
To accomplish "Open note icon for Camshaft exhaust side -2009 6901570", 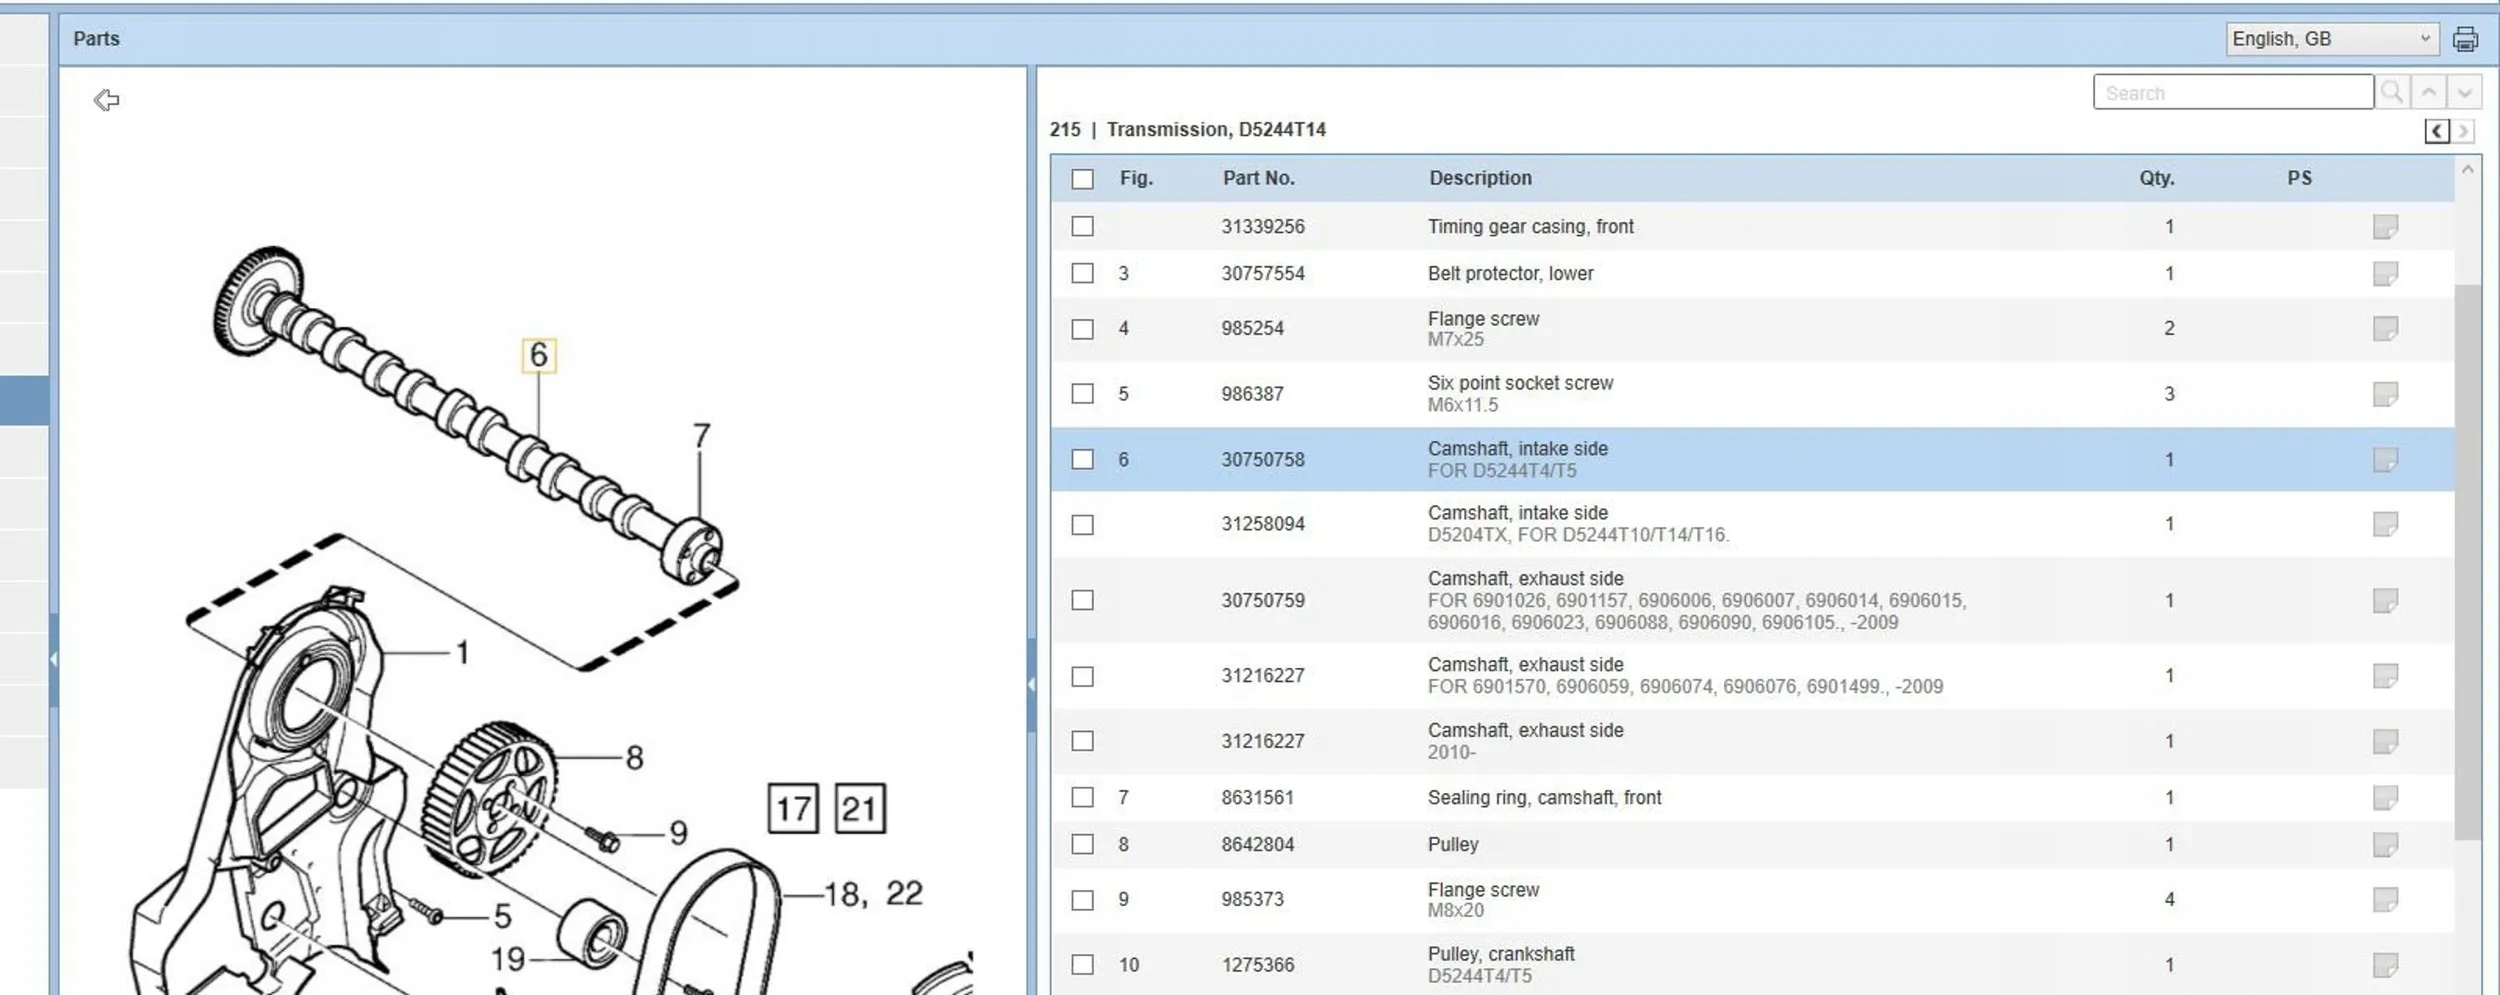I will (x=2385, y=676).
